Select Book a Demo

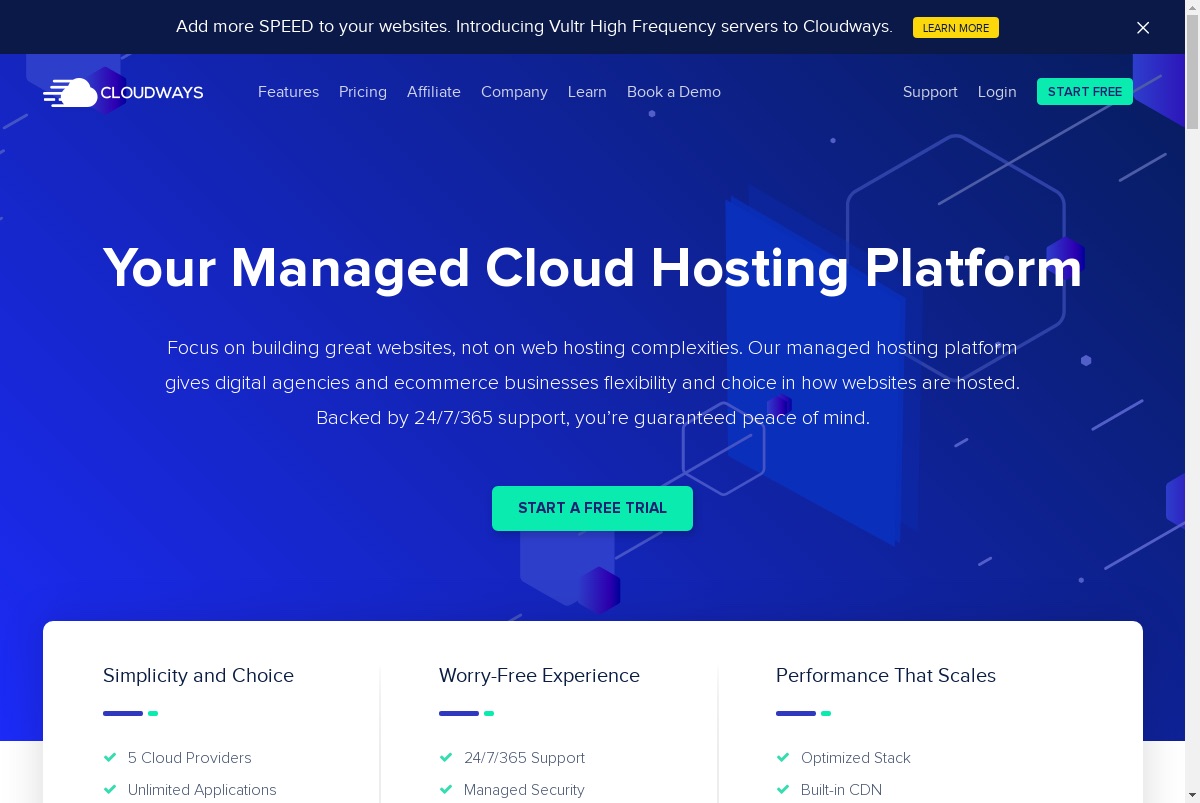(674, 92)
